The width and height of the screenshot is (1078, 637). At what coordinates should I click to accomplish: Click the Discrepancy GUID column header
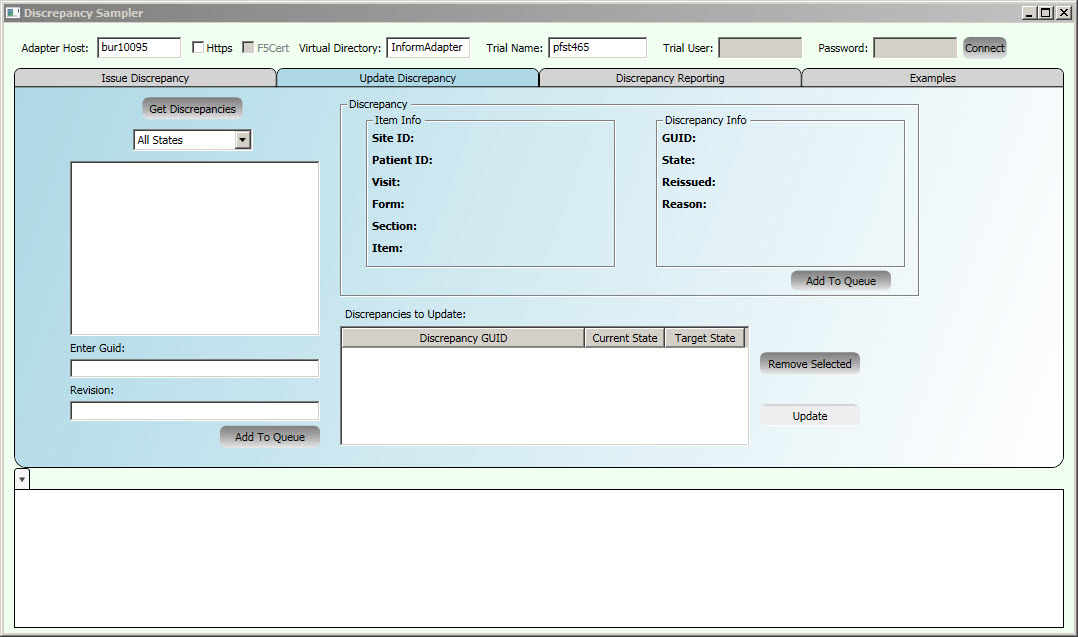pyautogui.click(x=463, y=338)
